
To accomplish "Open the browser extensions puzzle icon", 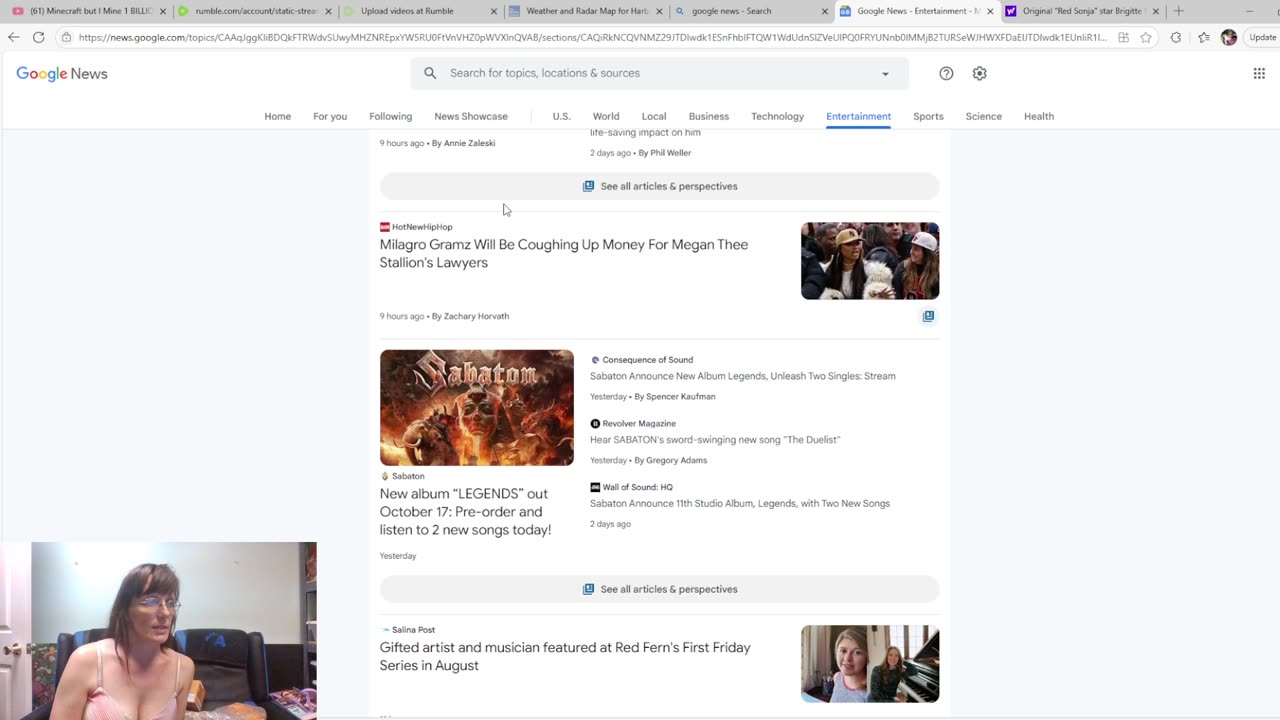I will point(1176,37).
